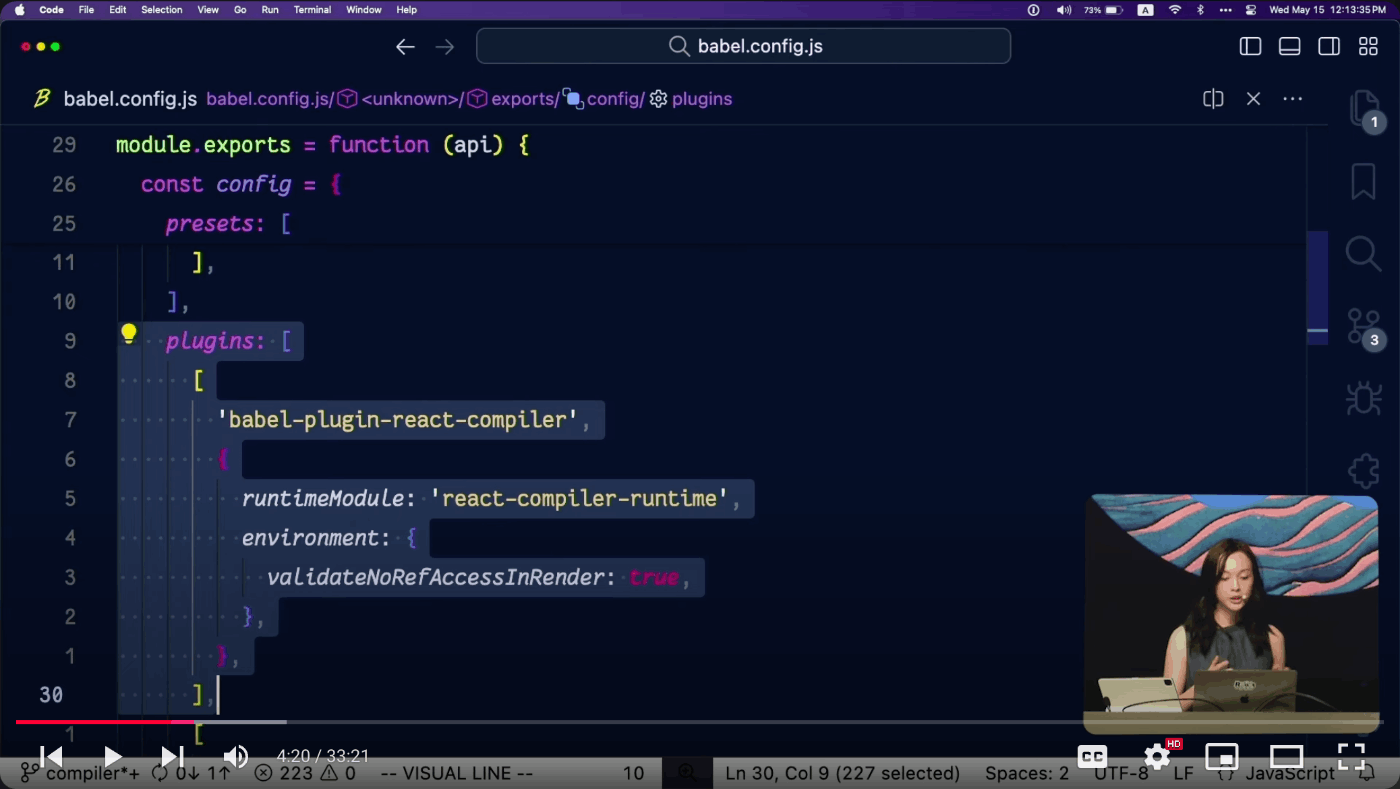This screenshot has height=789, width=1400.
Task: Open Customize Layout grid icon
Action: 1368,46
